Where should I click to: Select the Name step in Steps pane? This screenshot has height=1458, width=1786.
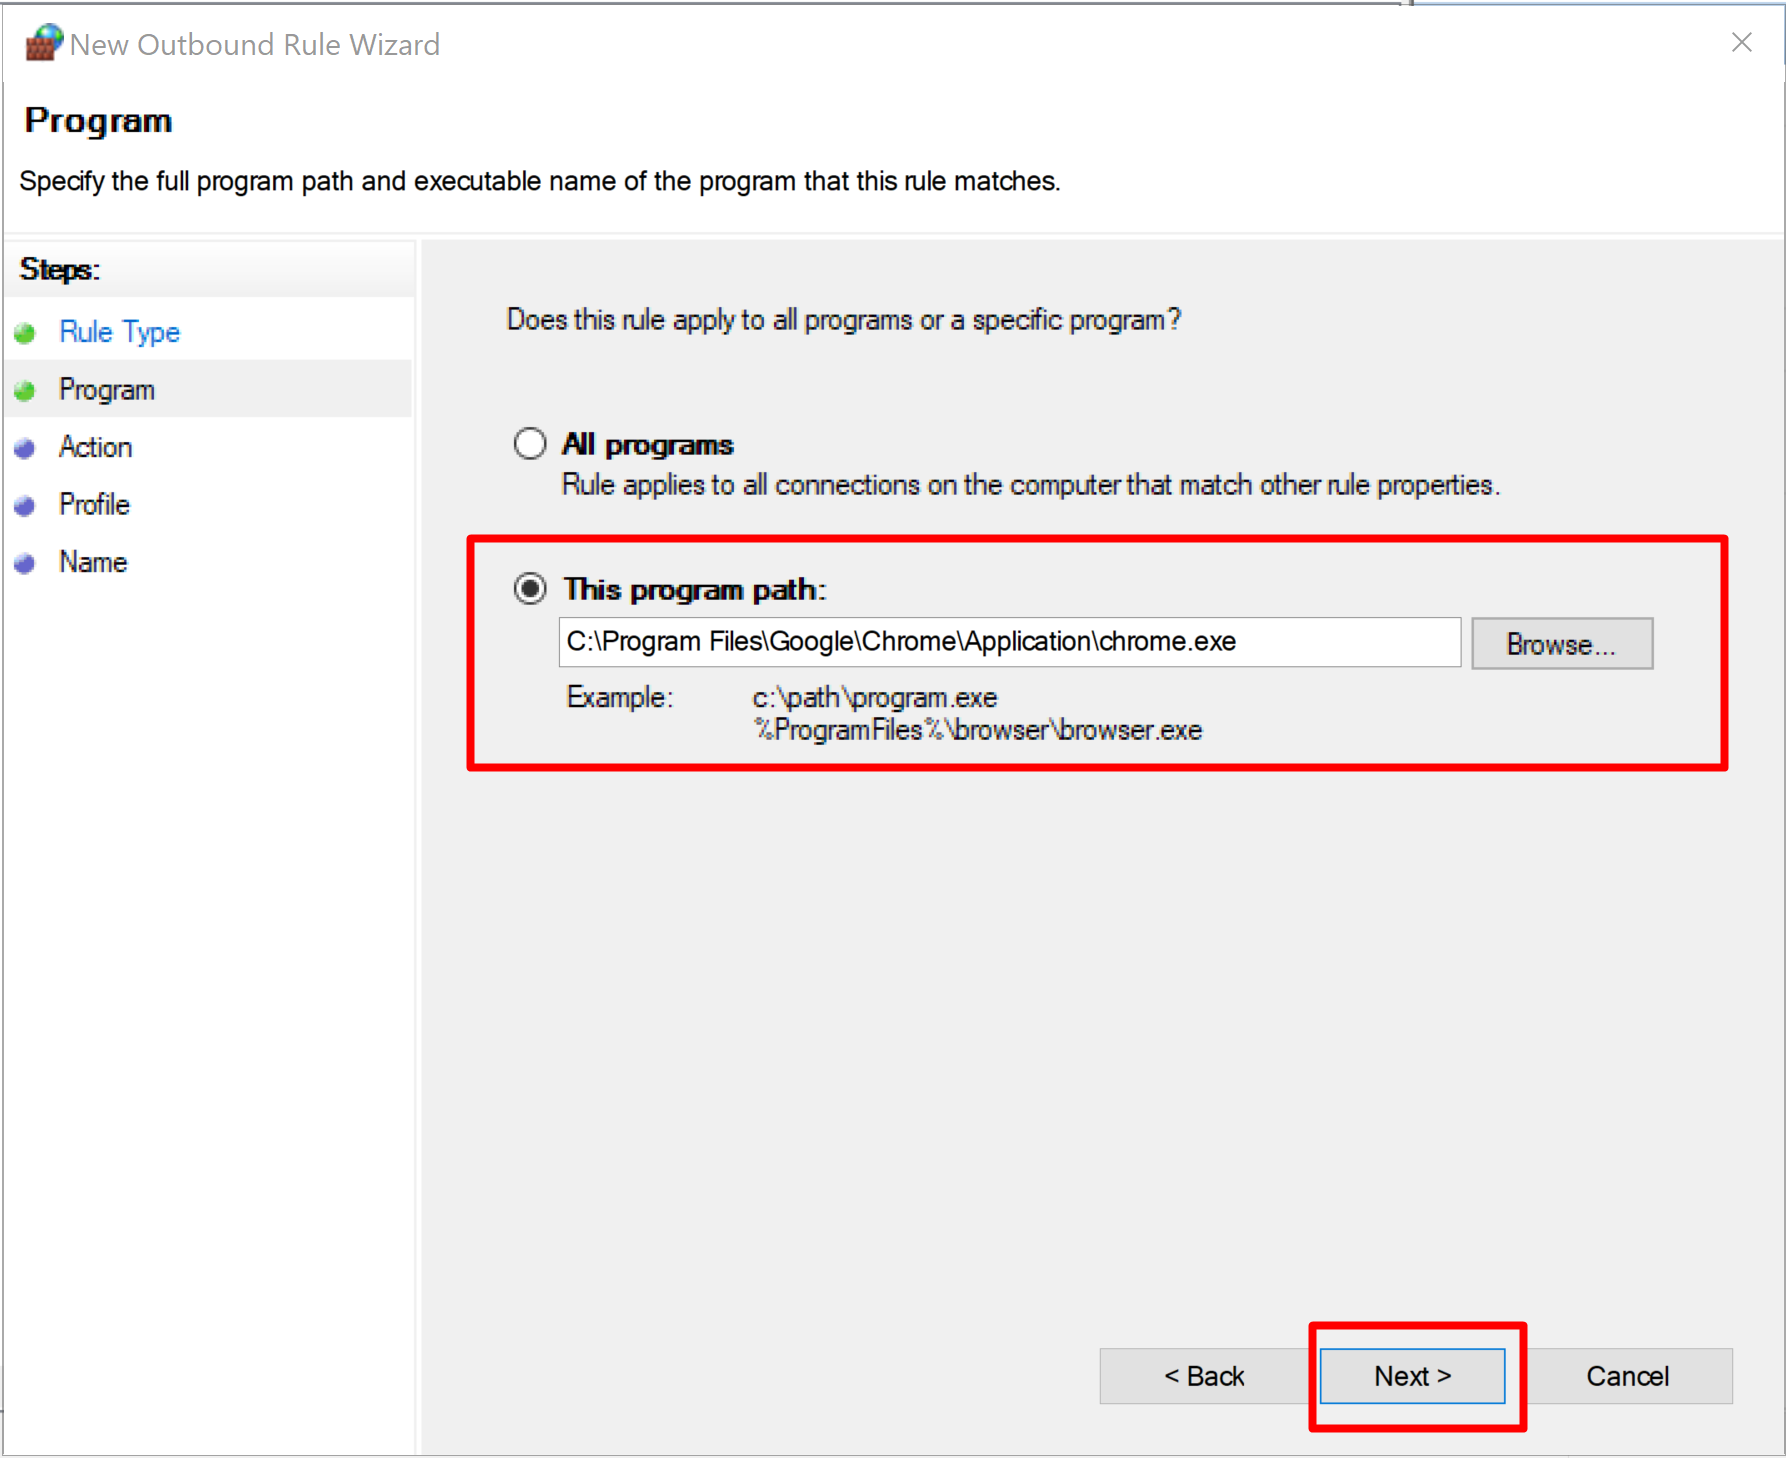click(91, 562)
